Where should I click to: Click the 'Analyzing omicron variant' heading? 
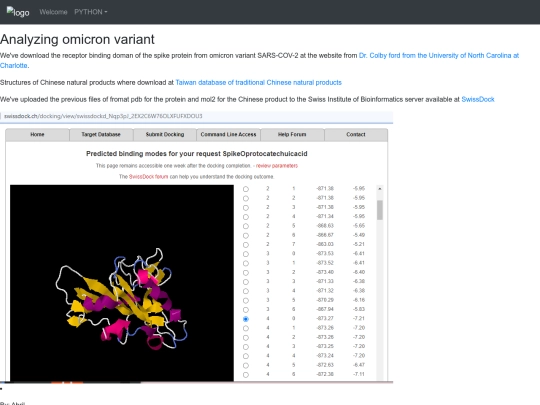[77, 39]
